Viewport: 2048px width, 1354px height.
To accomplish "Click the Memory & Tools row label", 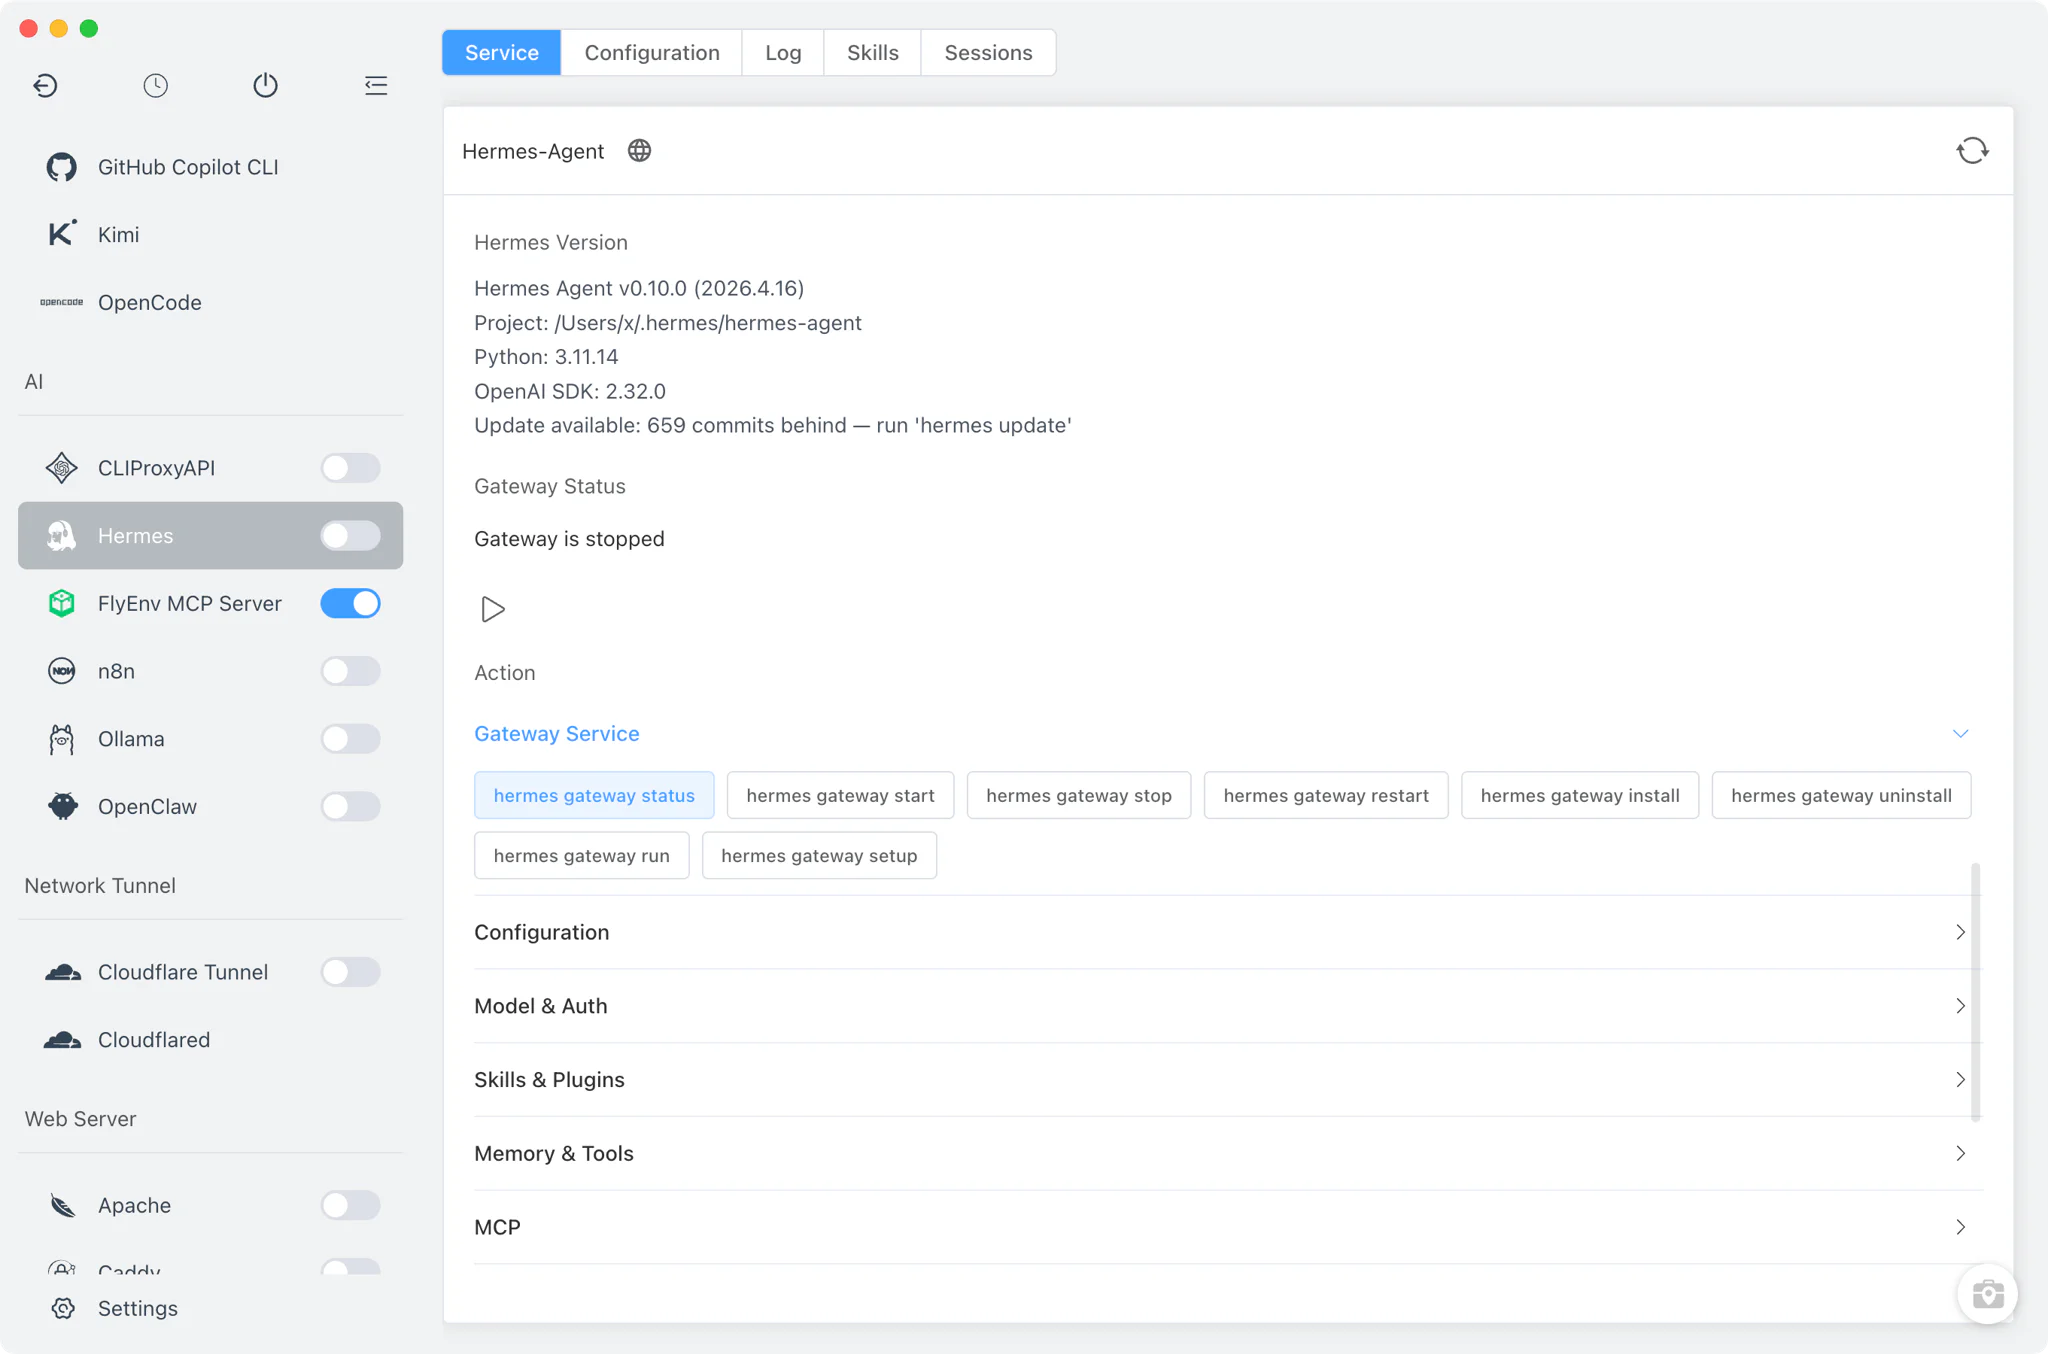I will tap(554, 1154).
